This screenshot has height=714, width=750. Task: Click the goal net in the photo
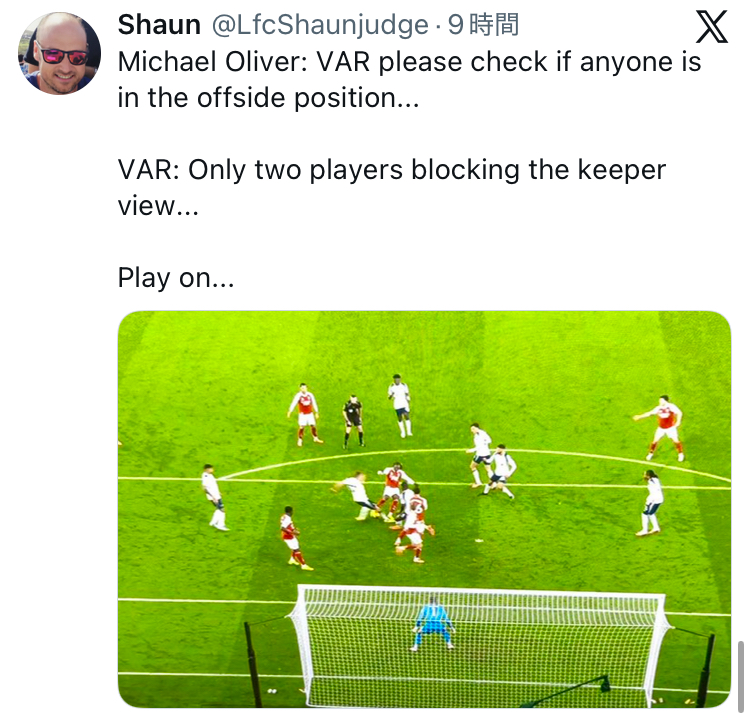(478, 645)
